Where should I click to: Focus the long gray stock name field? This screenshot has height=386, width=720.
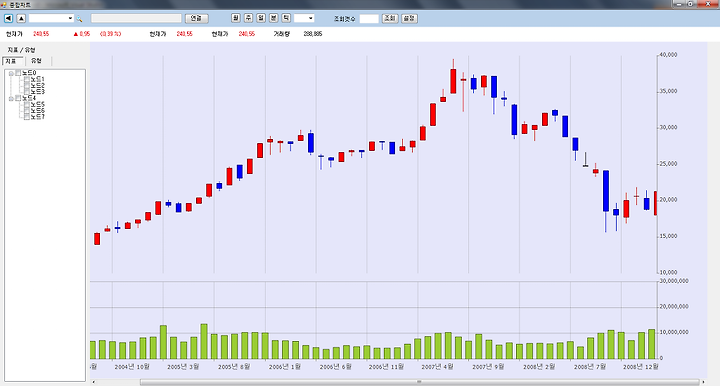pos(136,18)
